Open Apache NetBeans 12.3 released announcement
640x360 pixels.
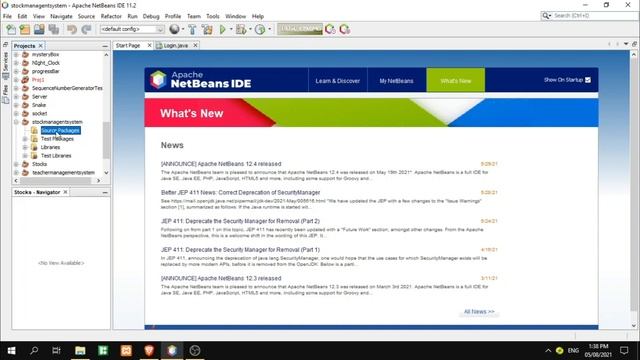coord(221,278)
